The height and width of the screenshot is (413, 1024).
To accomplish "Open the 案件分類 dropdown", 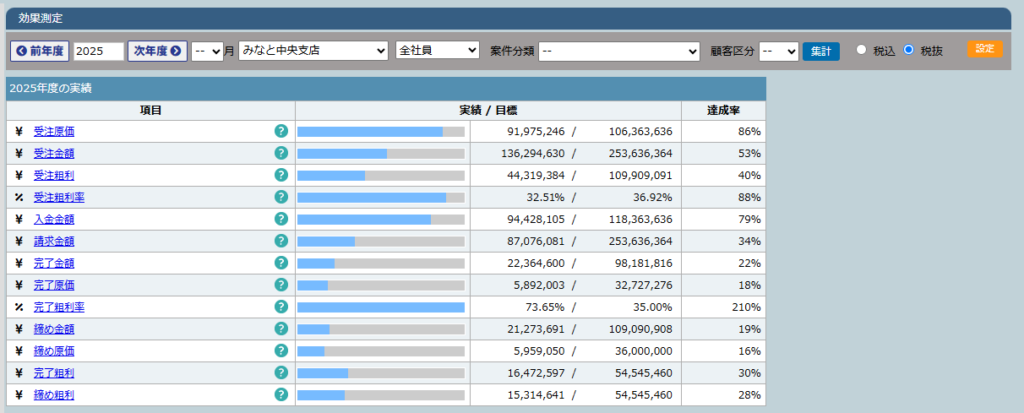I will click(619, 51).
